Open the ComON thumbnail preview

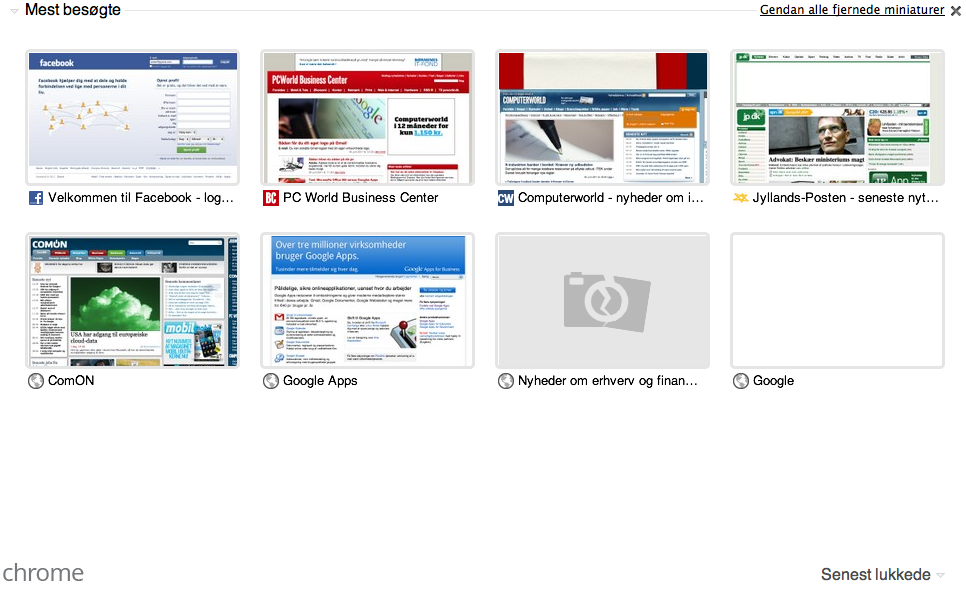(132, 301)
